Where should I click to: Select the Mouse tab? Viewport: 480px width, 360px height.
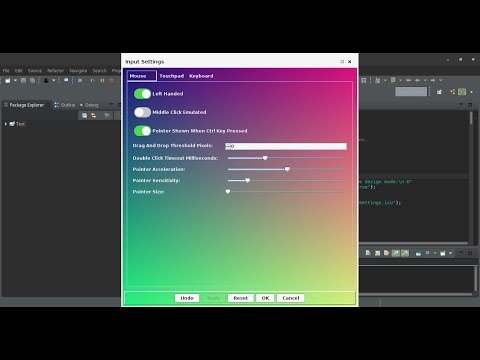coord(141,76)
